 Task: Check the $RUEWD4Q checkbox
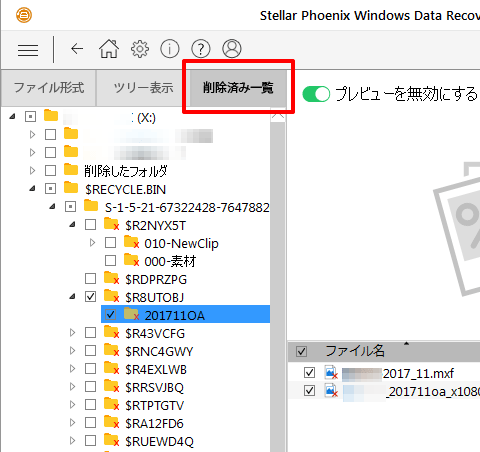[90, 441]
